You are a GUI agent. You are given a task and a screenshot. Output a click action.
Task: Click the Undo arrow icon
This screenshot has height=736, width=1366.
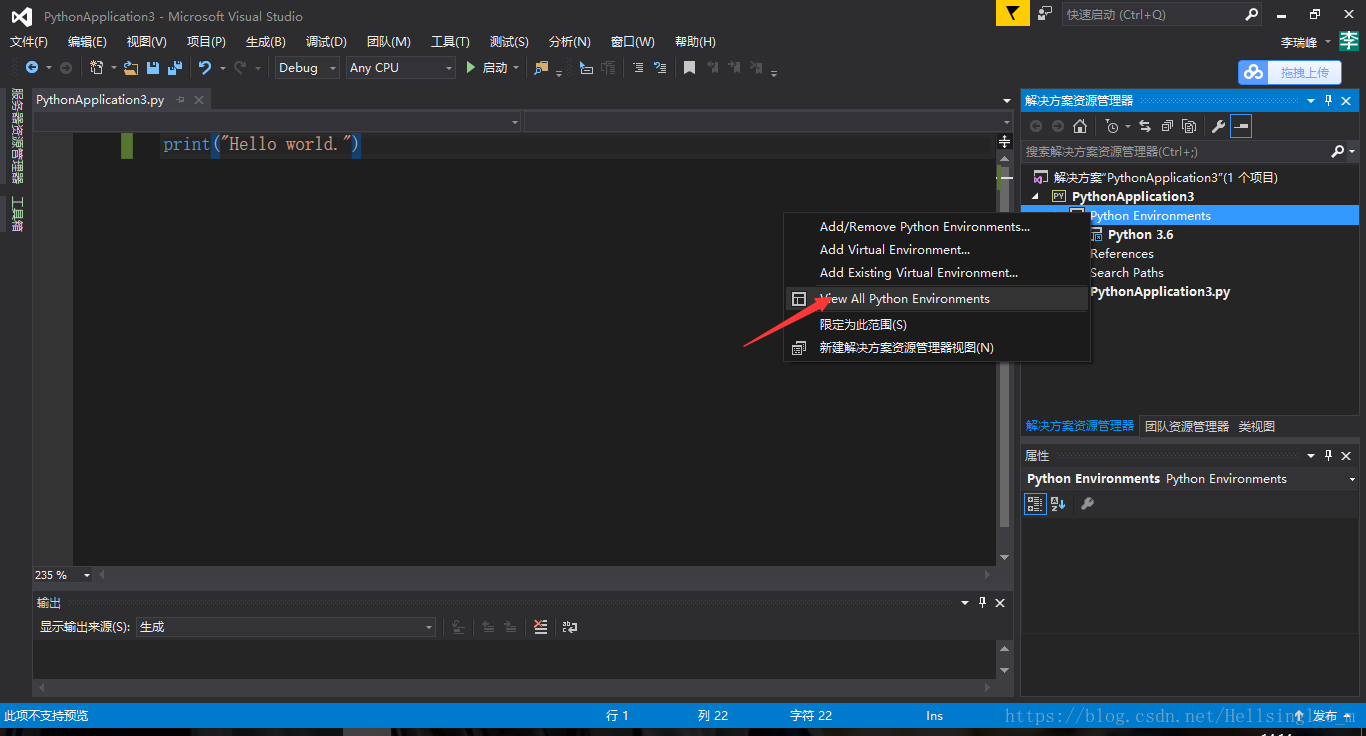(x=205, y=68)
